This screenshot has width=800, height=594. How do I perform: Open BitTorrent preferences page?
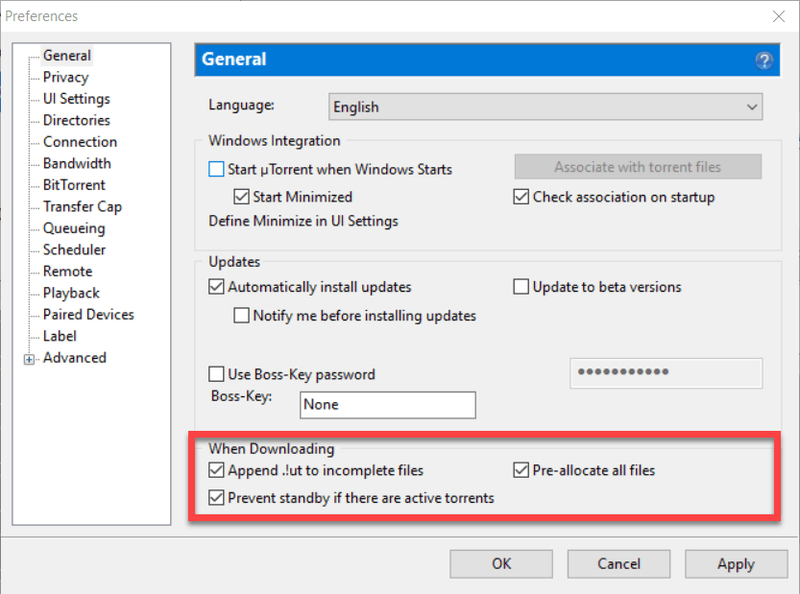(x=74, y=185)
